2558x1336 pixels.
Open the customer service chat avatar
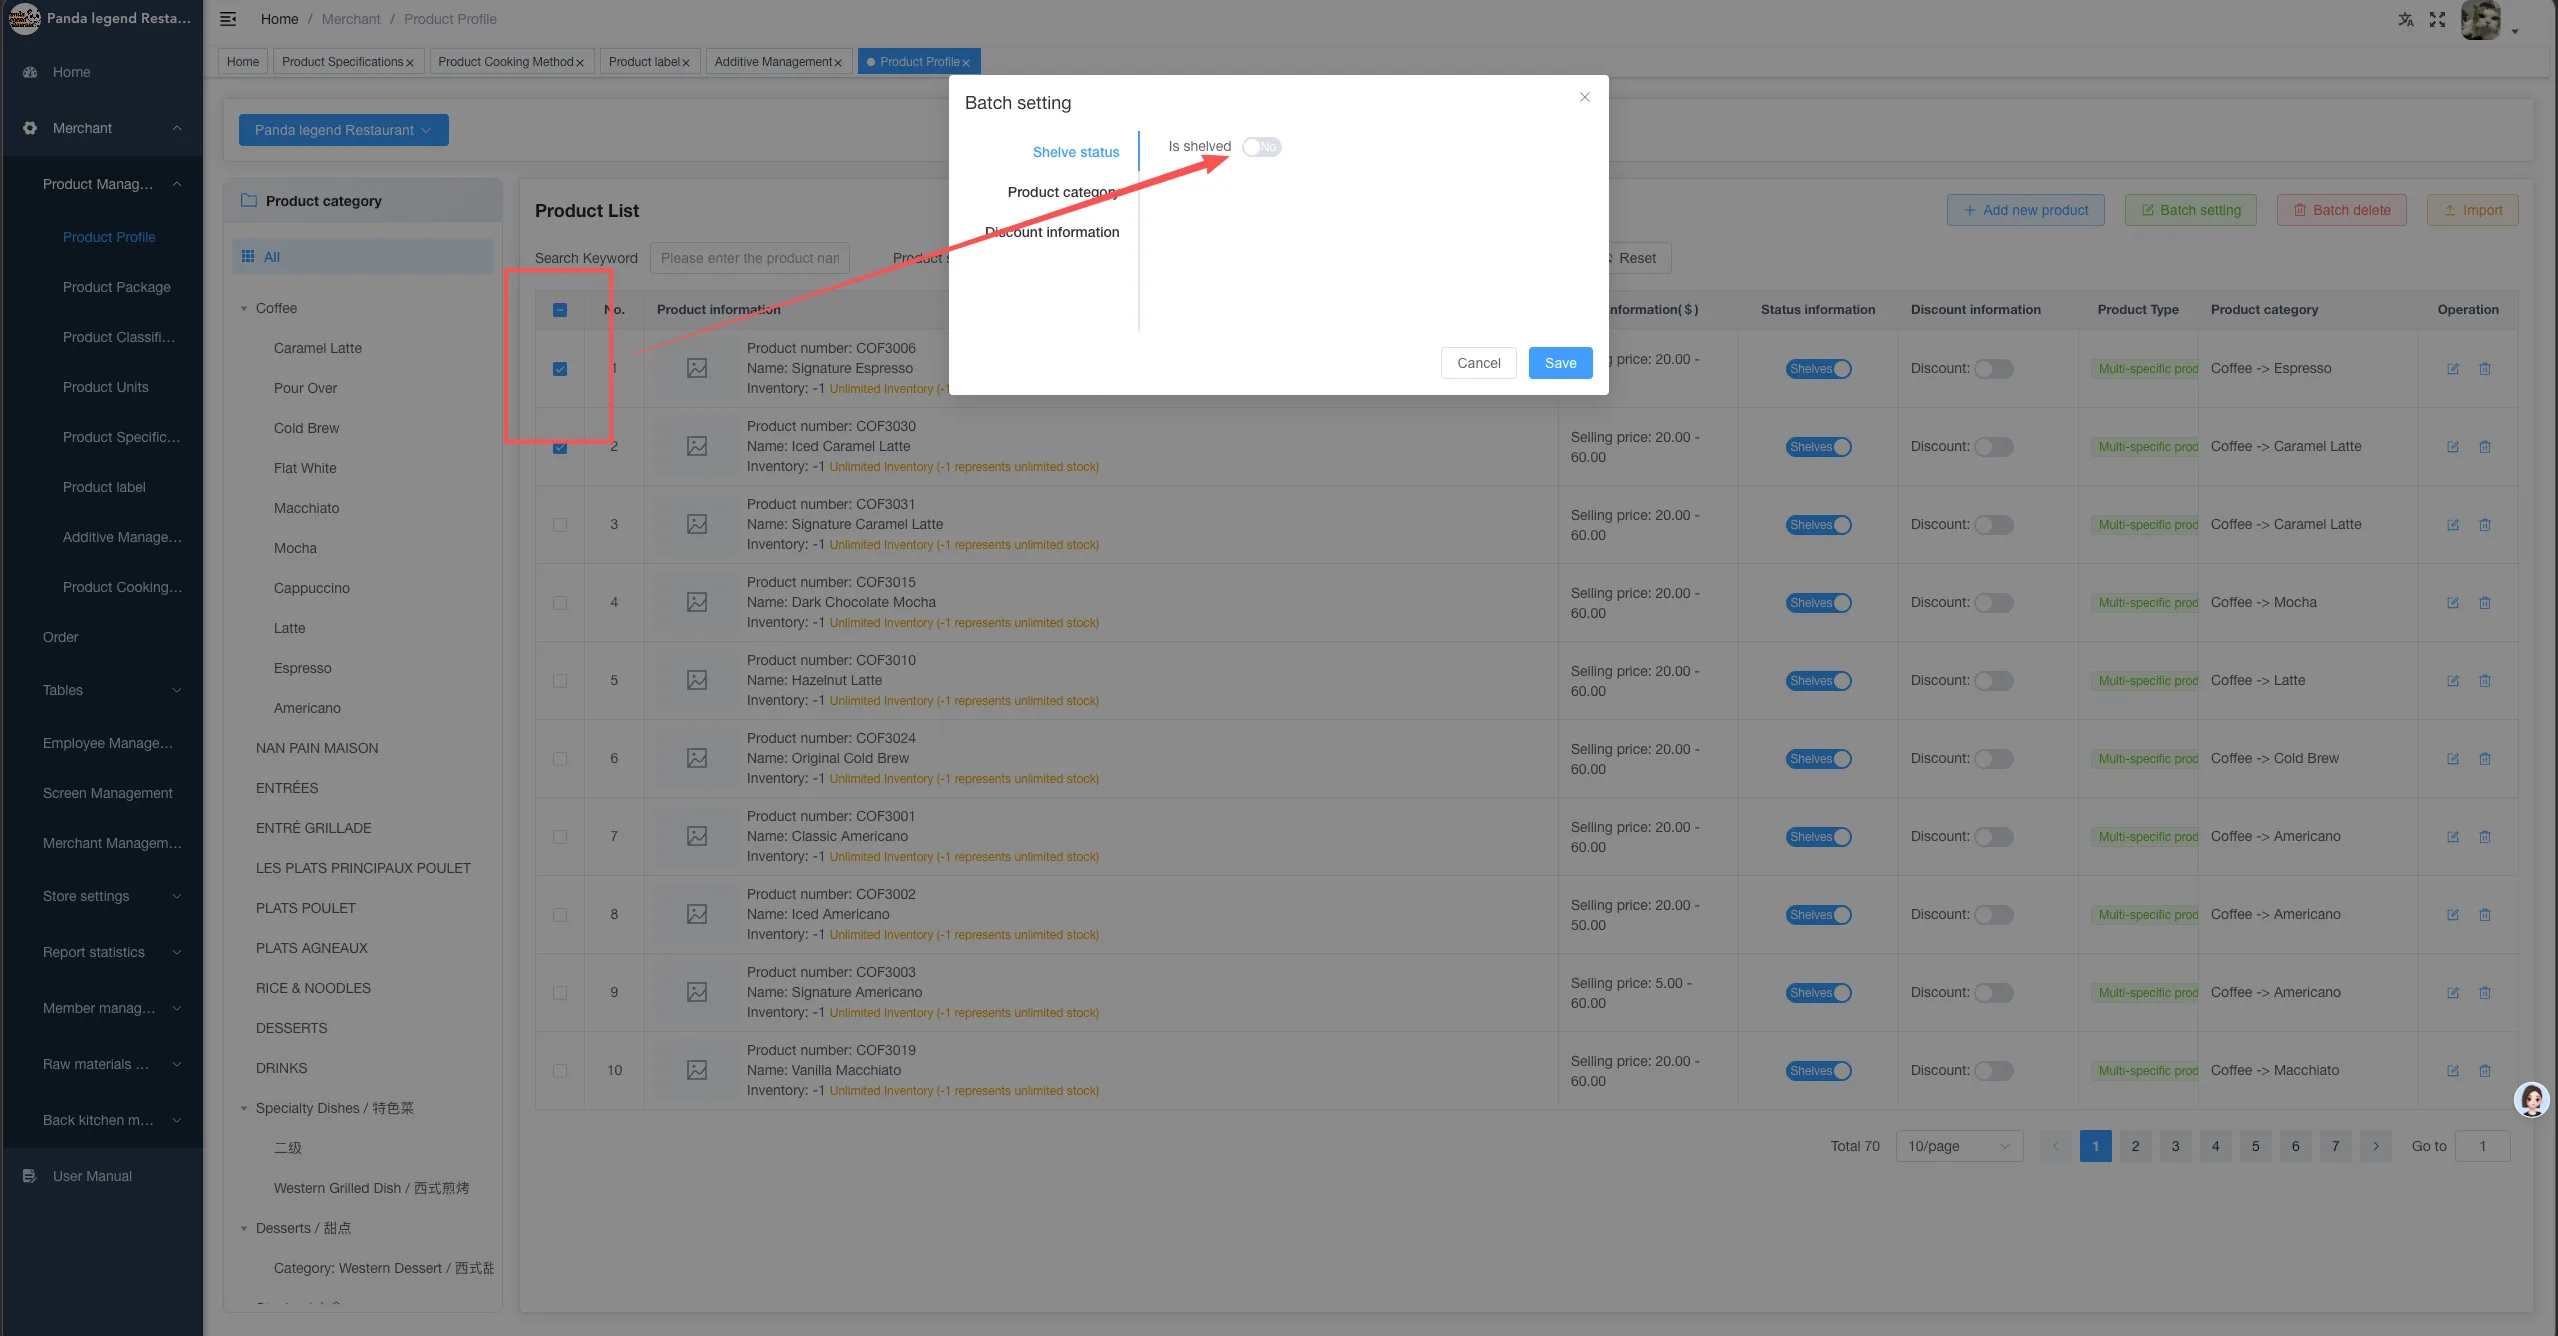click(2531, 1100)
